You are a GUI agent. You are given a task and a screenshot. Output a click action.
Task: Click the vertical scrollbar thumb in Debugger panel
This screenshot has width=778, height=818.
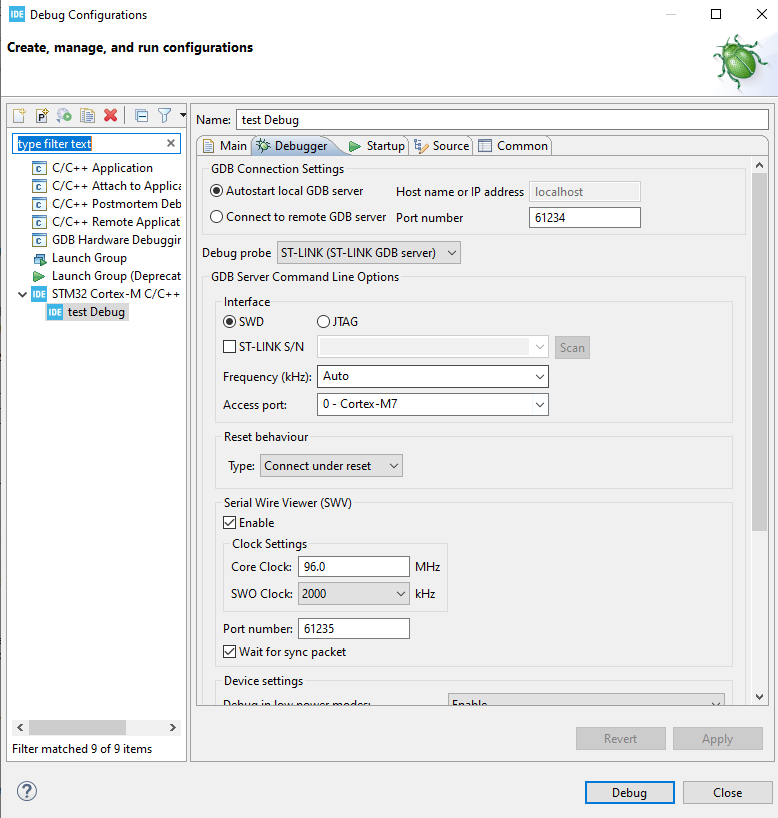tap(759, 352)
